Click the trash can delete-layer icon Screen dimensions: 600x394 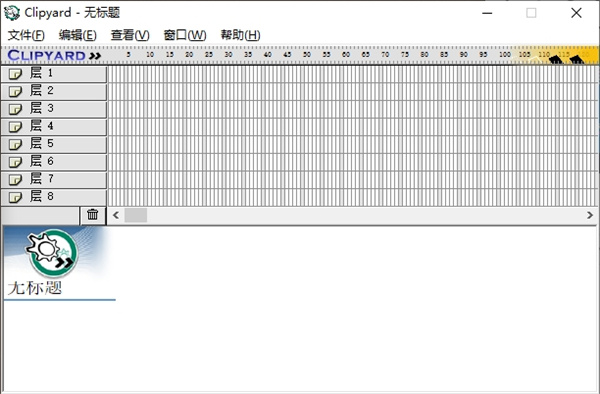[x=93, y=215]
